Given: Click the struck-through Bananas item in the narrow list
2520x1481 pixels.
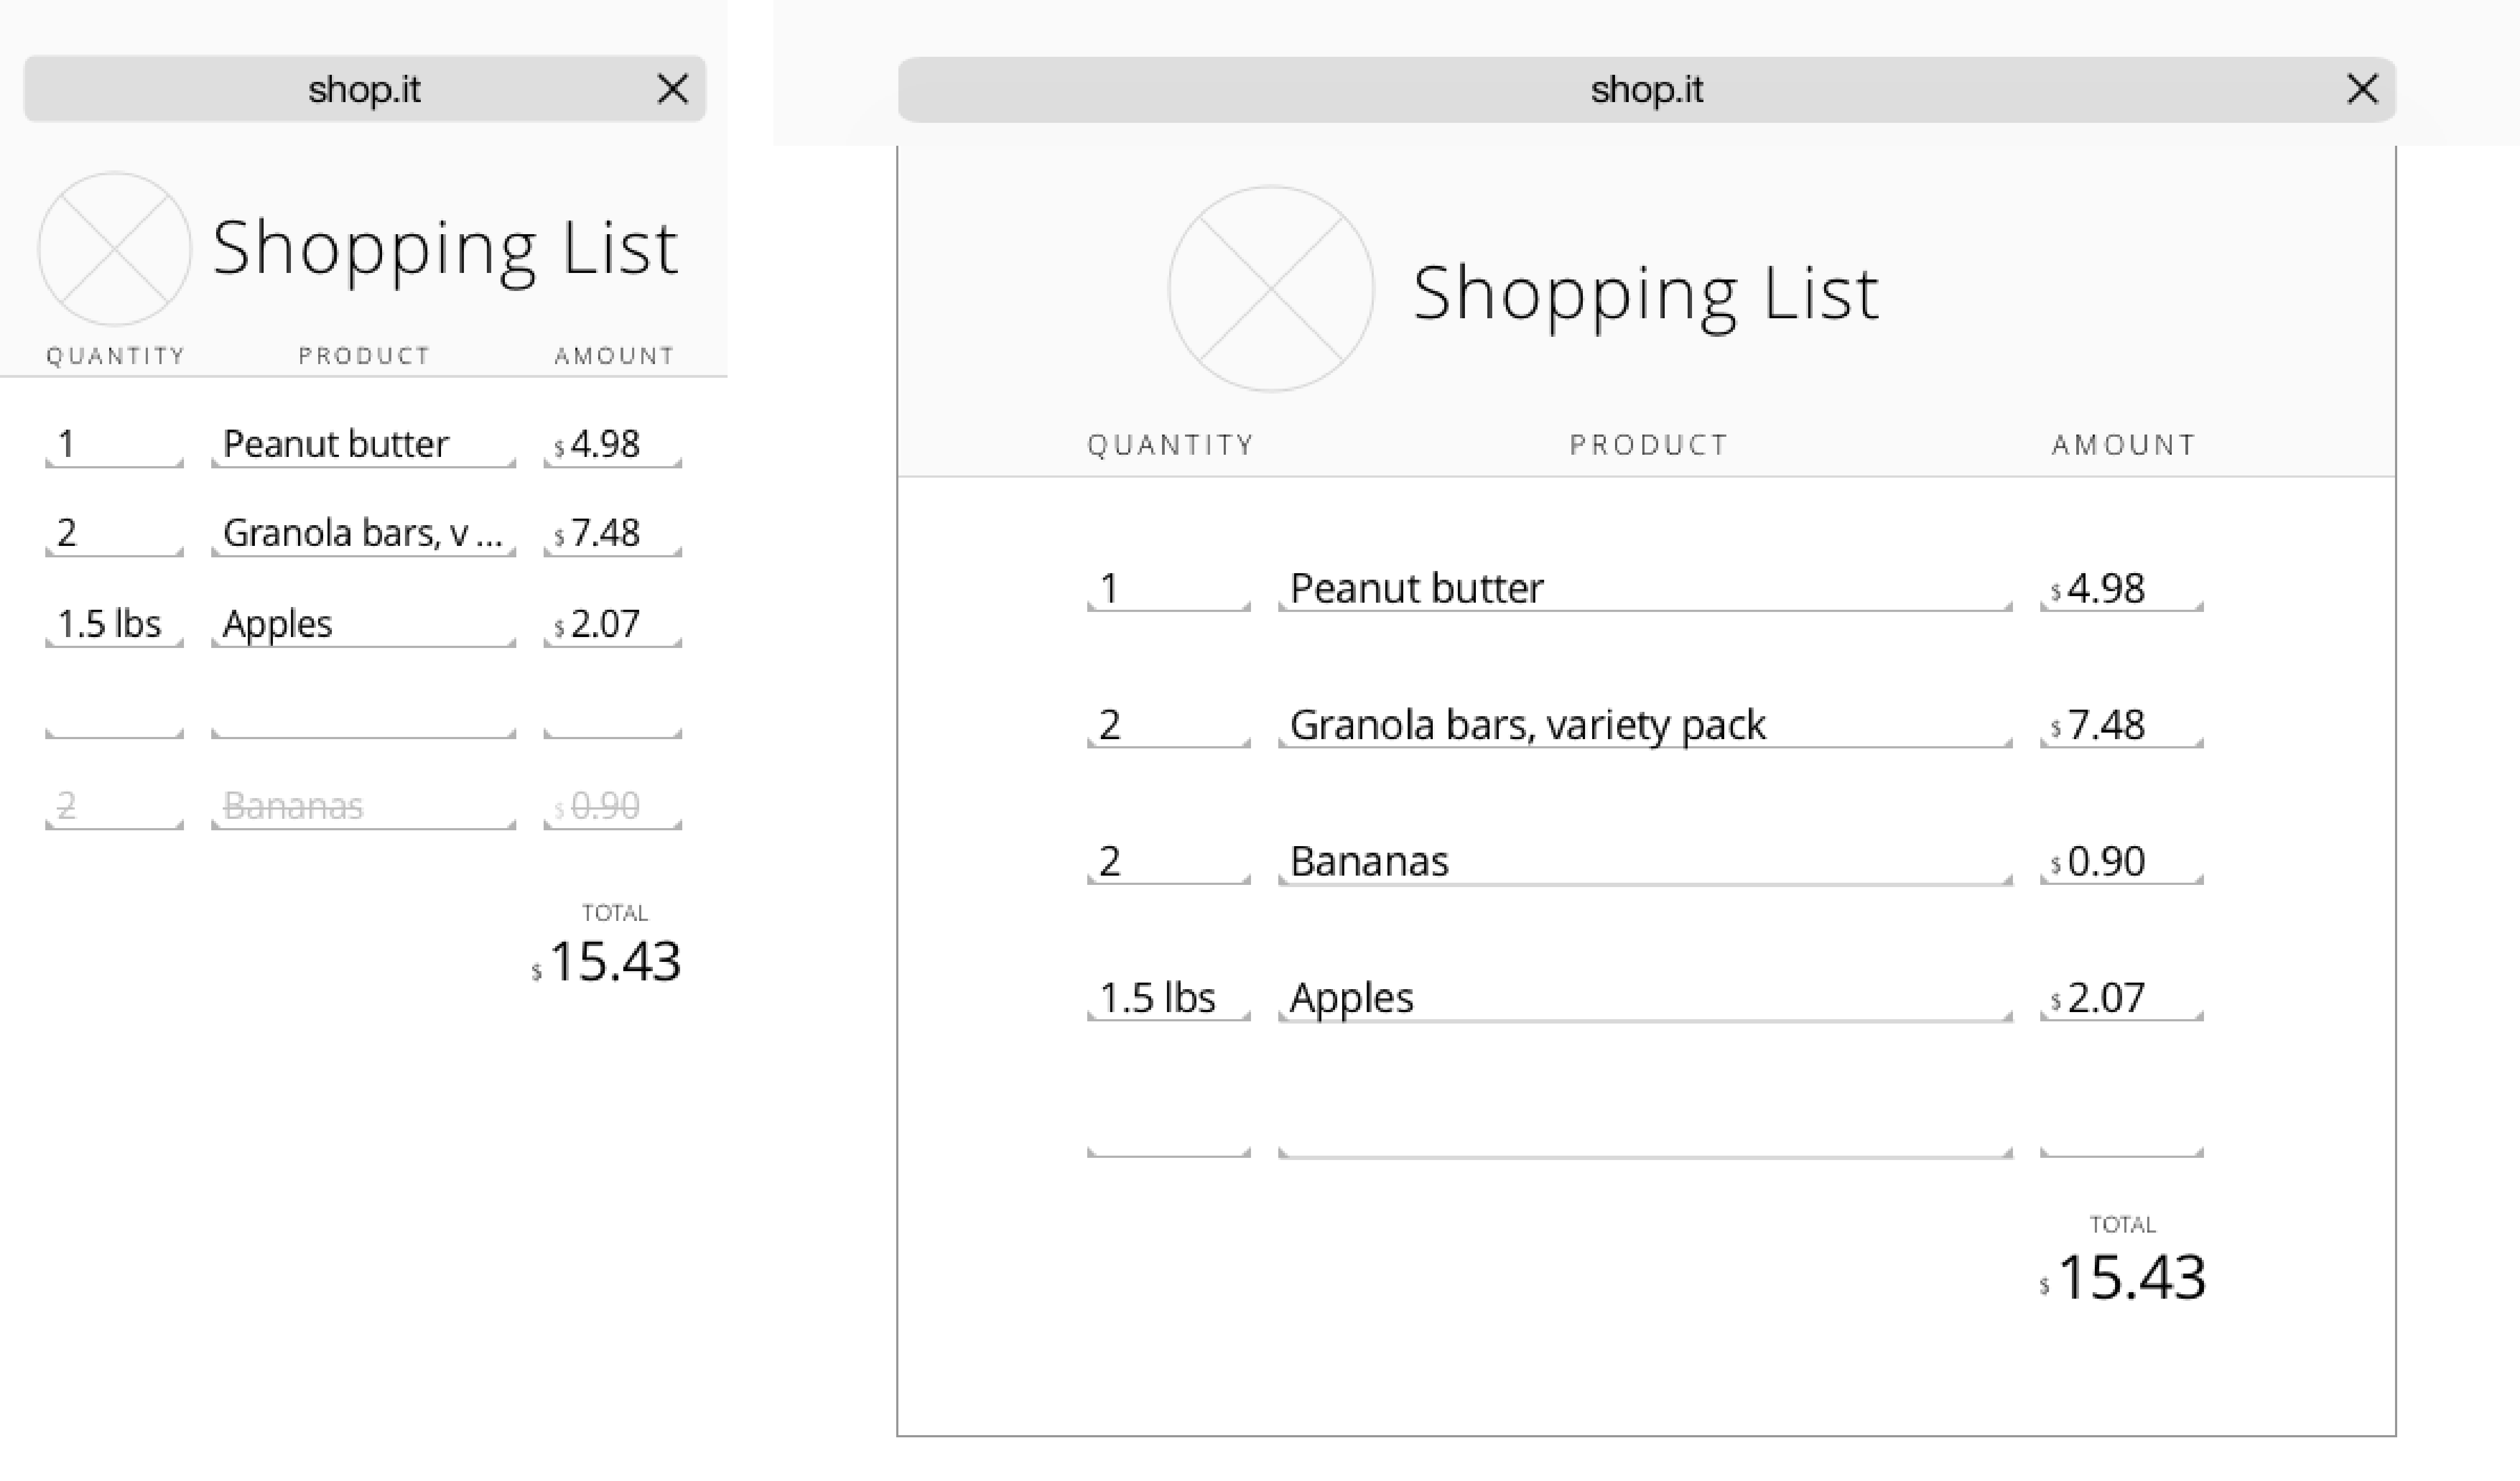Looking at the screenshot, I should (x=362, y=806).
